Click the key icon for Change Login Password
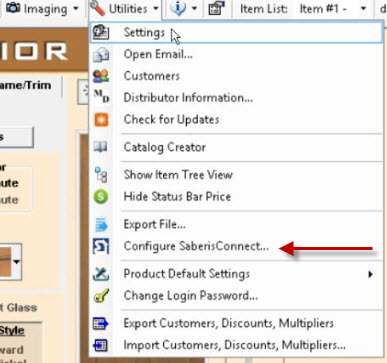 101,296
